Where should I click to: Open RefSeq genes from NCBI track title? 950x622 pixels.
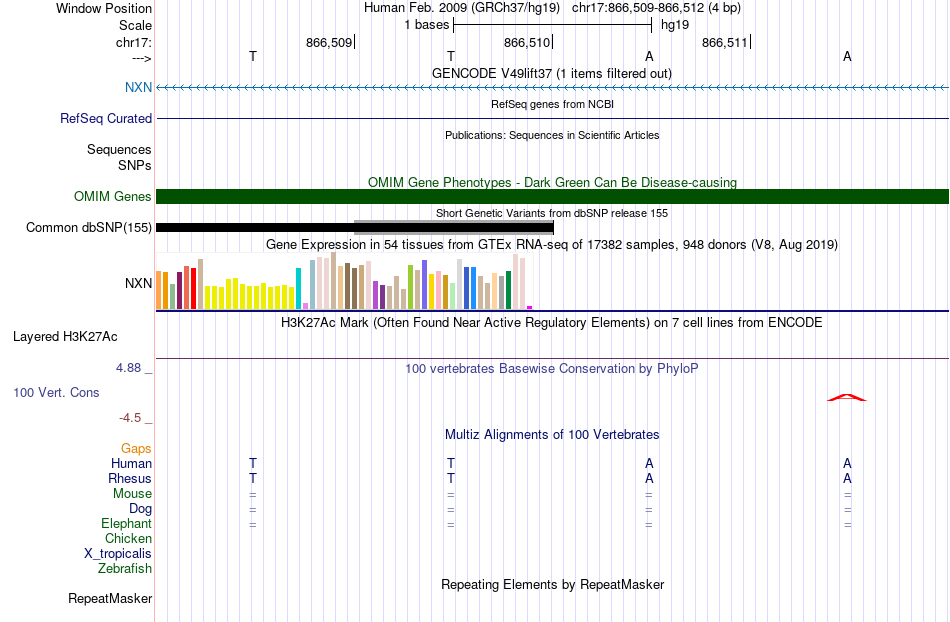coord(552,104)
